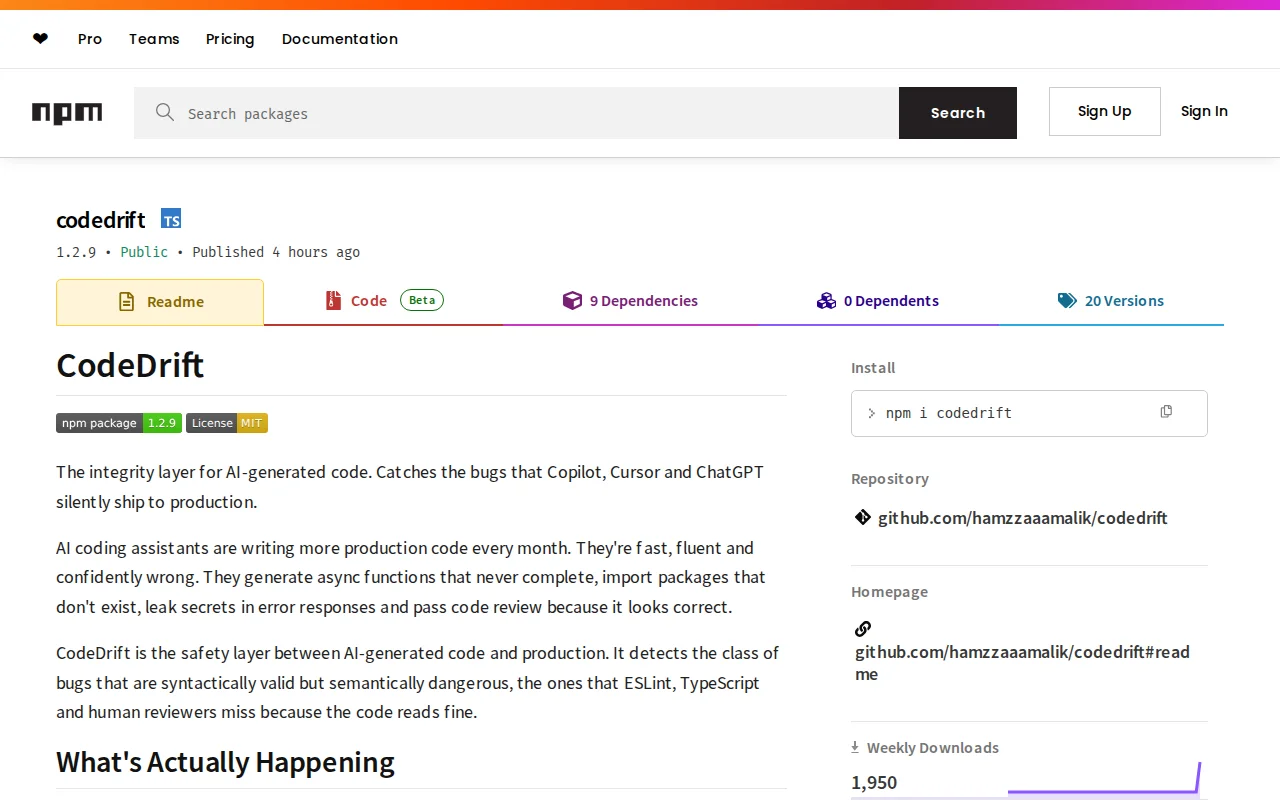Image resolution: width=1280 pixels, height=800 pixels.
Task: Click the Homepage section label
Action: [x=889, y=592]
